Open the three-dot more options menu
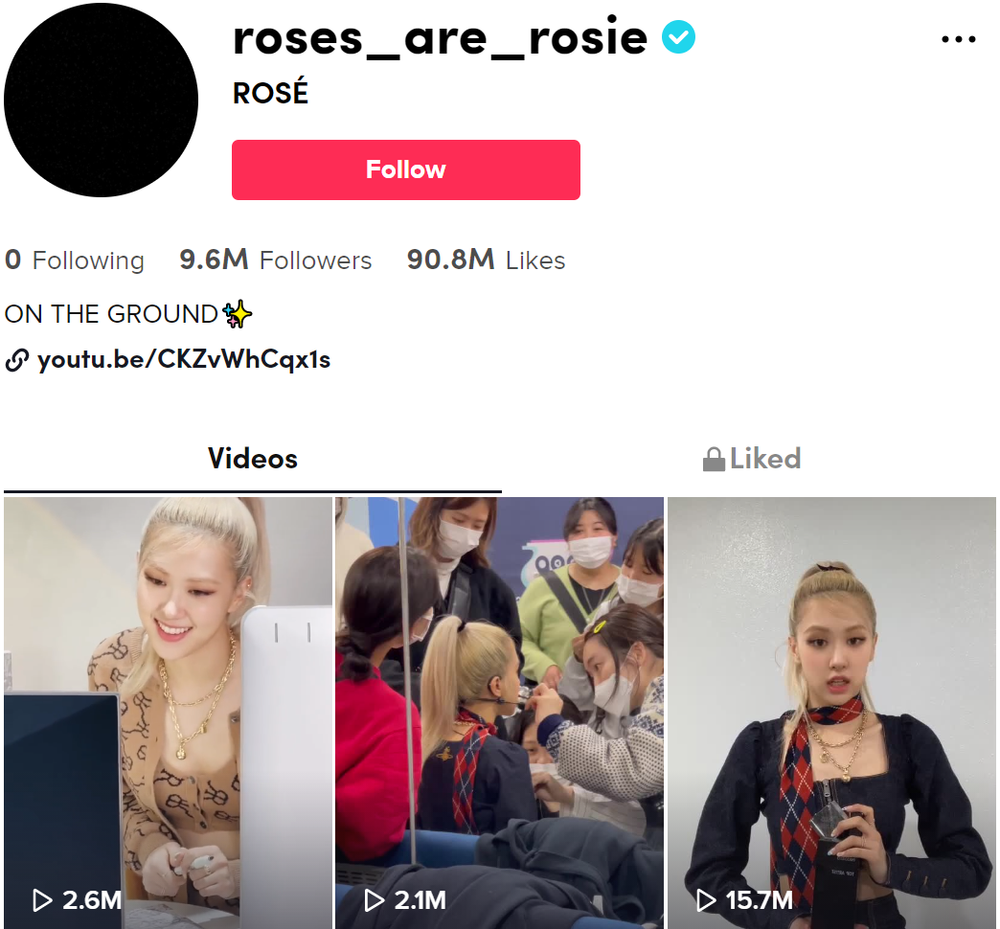1000x929 pixels. point(958,40)
